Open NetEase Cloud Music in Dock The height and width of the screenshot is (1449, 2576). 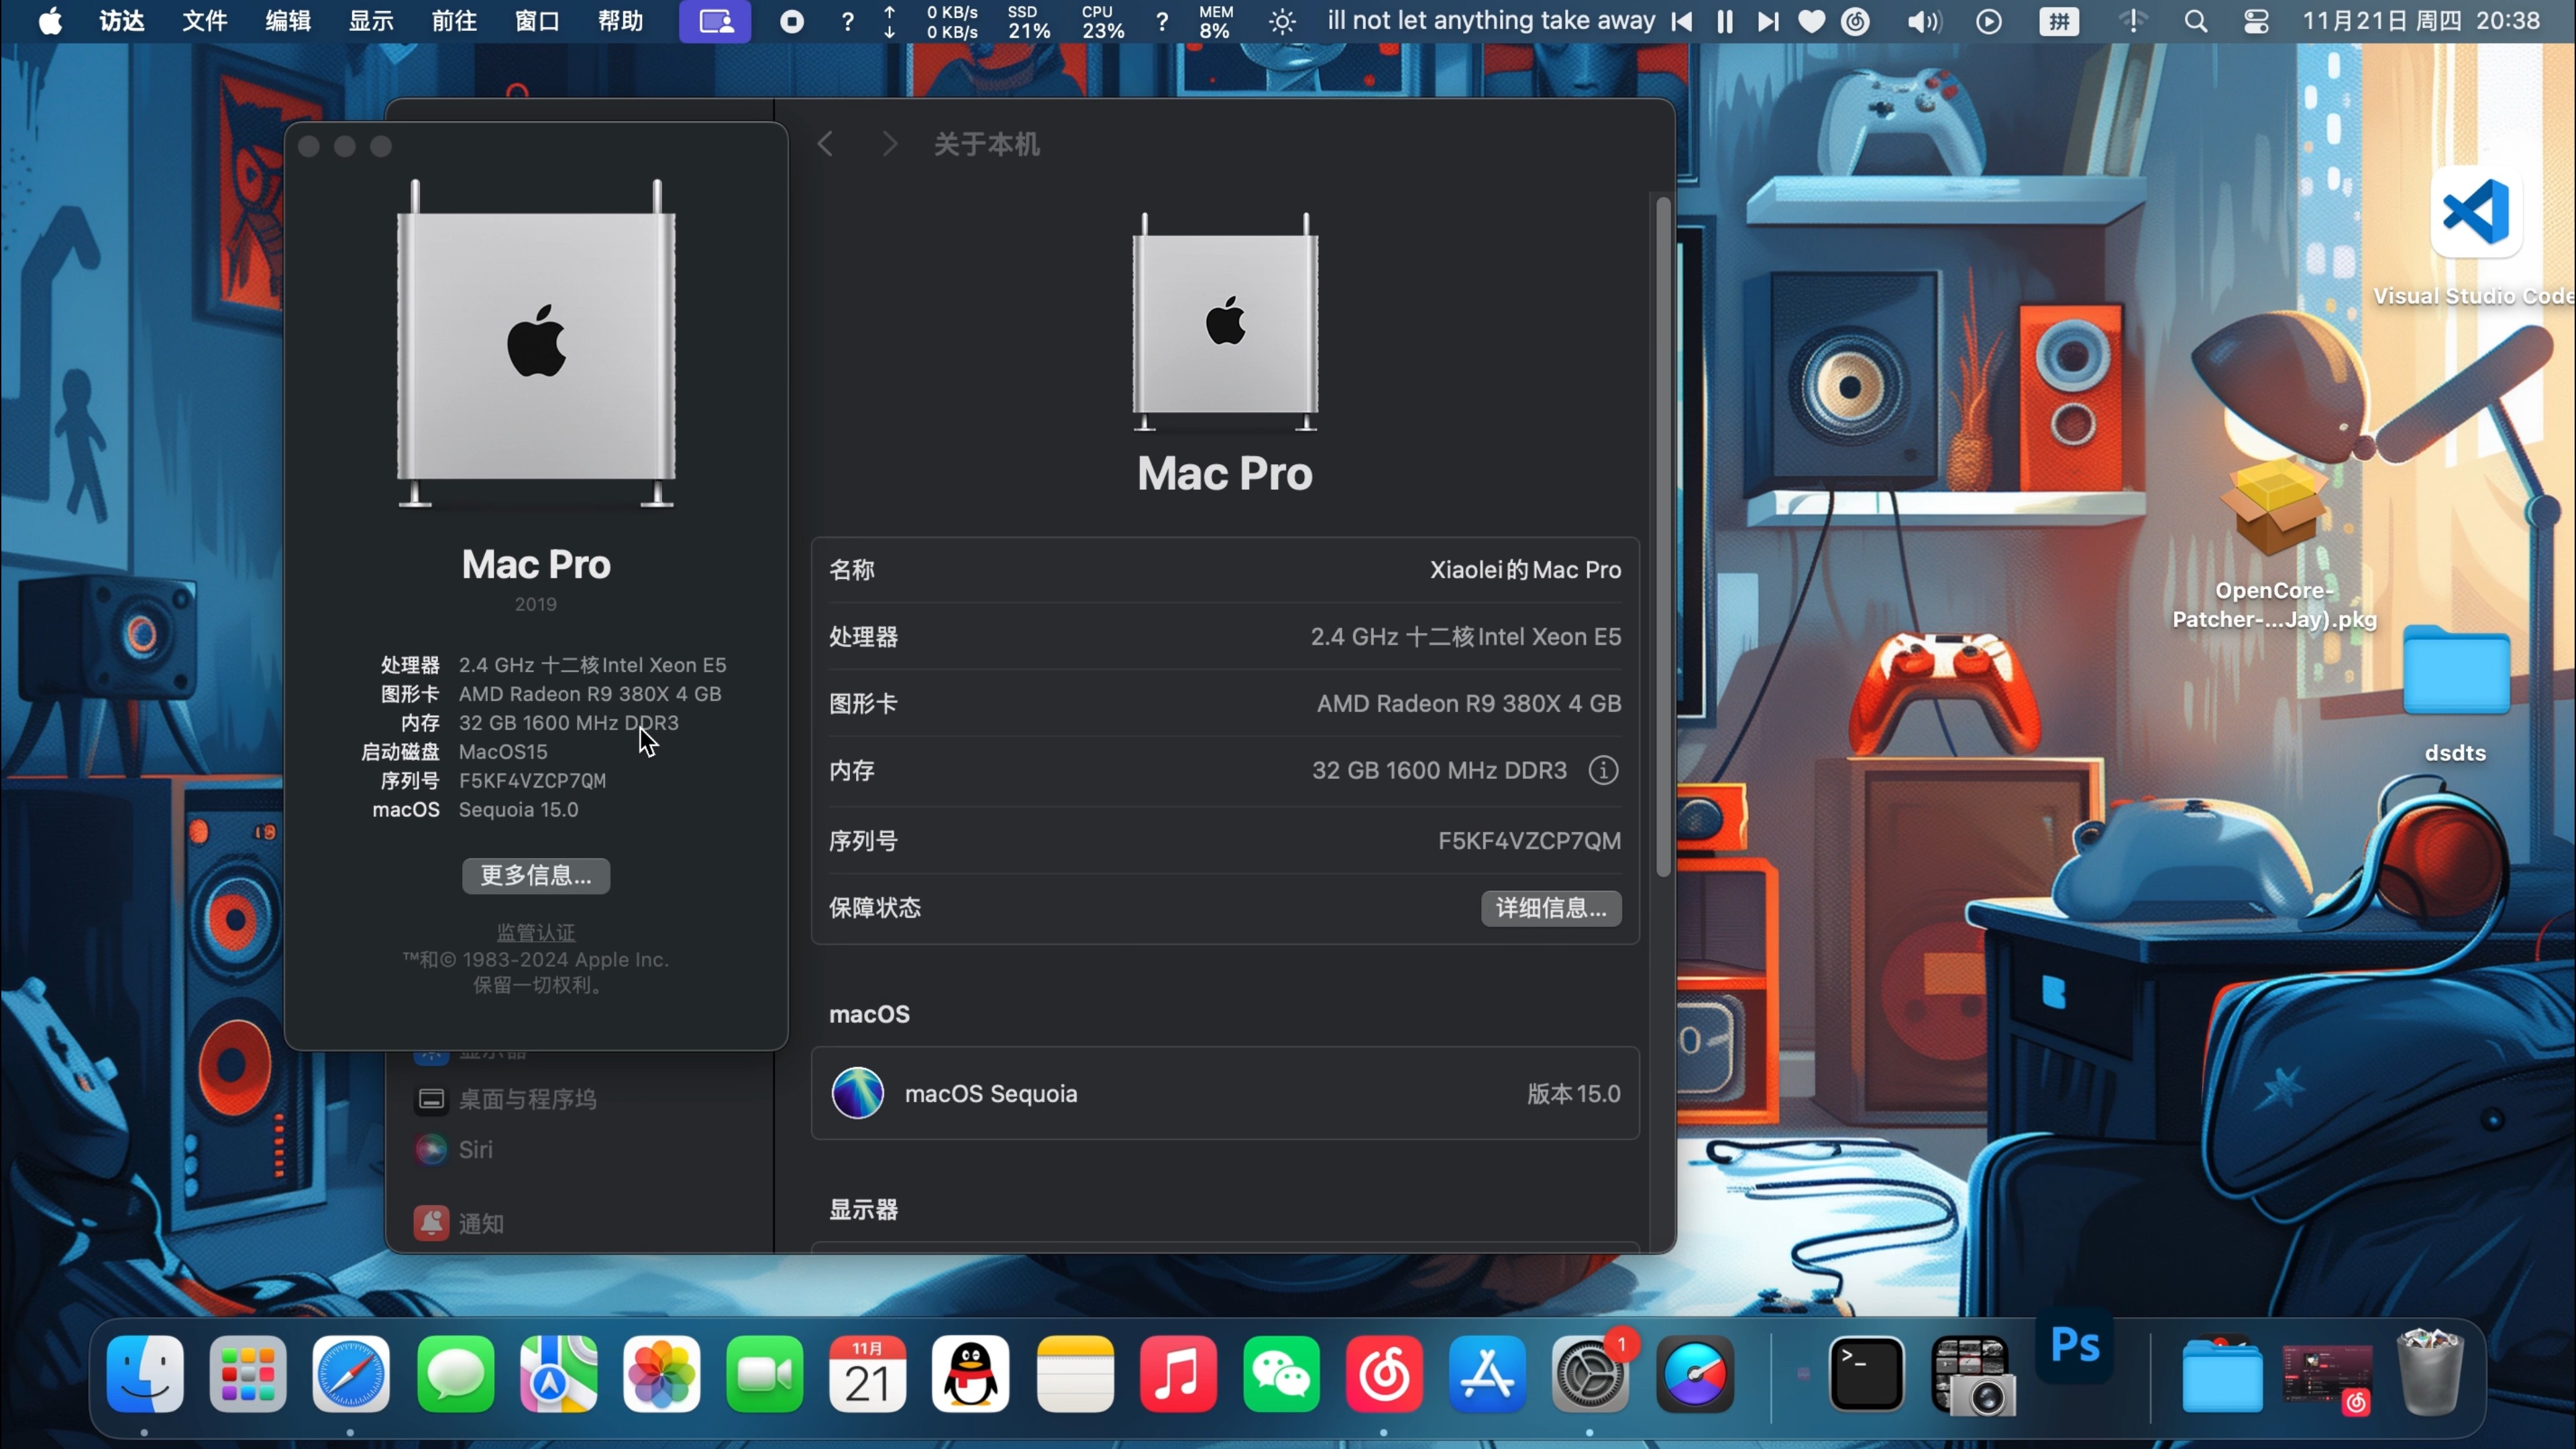[x=1384, y=1374]
